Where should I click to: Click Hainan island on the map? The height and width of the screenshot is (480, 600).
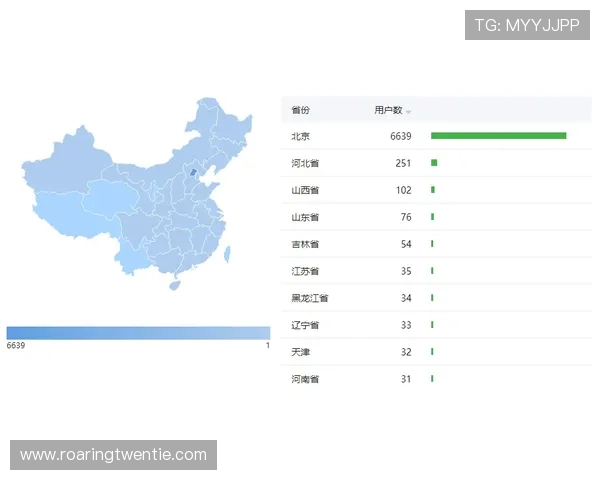(174, 285)
